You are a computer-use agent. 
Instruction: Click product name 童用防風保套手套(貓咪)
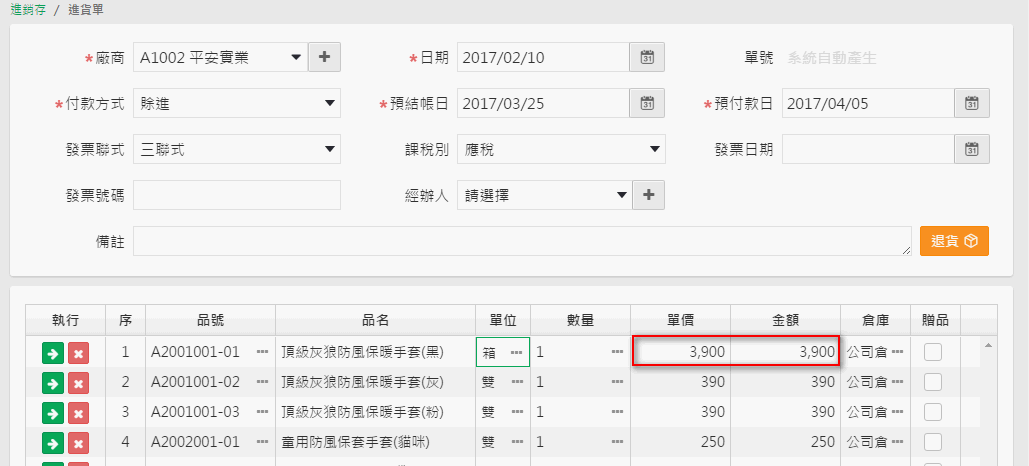pyautogui.click(x=355, y=442)
